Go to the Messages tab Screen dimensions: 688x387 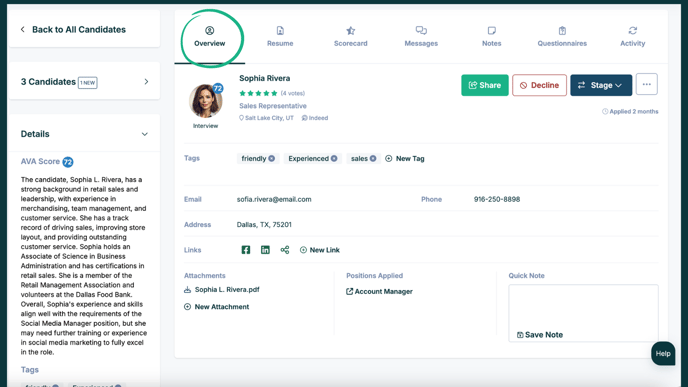[421, 37]
